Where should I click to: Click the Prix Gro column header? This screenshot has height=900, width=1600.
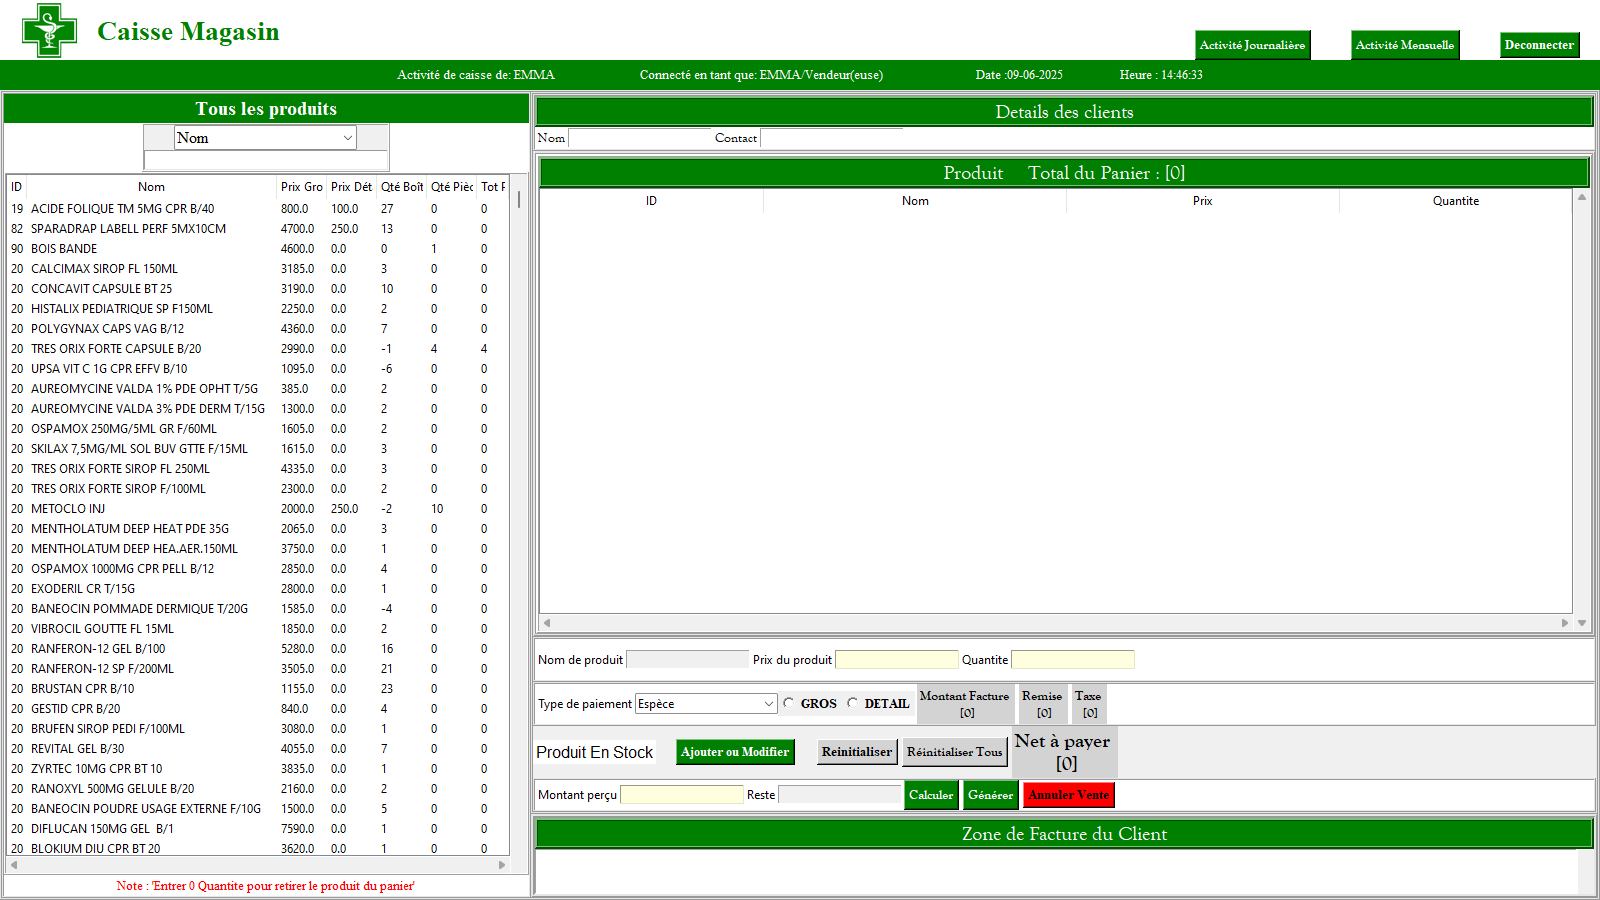pyautogui.click(x=301, y=186)
